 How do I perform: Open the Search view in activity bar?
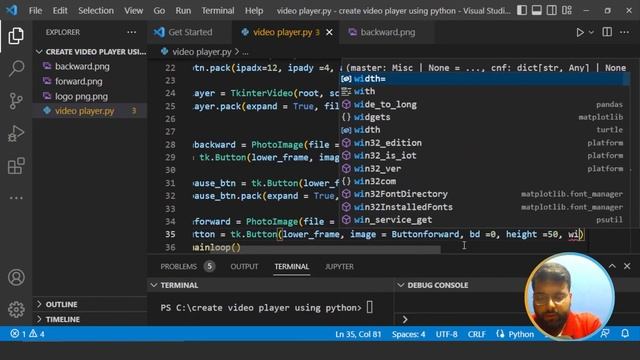click(16, 68)
